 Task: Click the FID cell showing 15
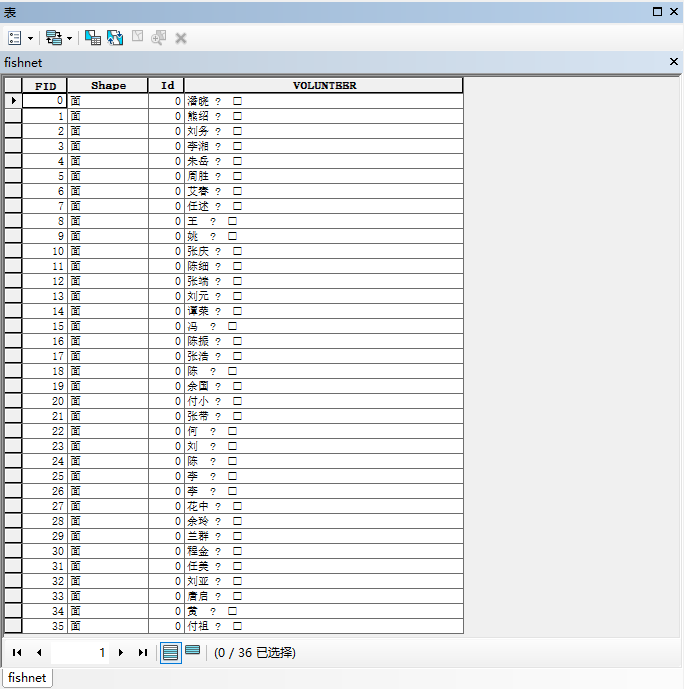(x=44, y=326)
